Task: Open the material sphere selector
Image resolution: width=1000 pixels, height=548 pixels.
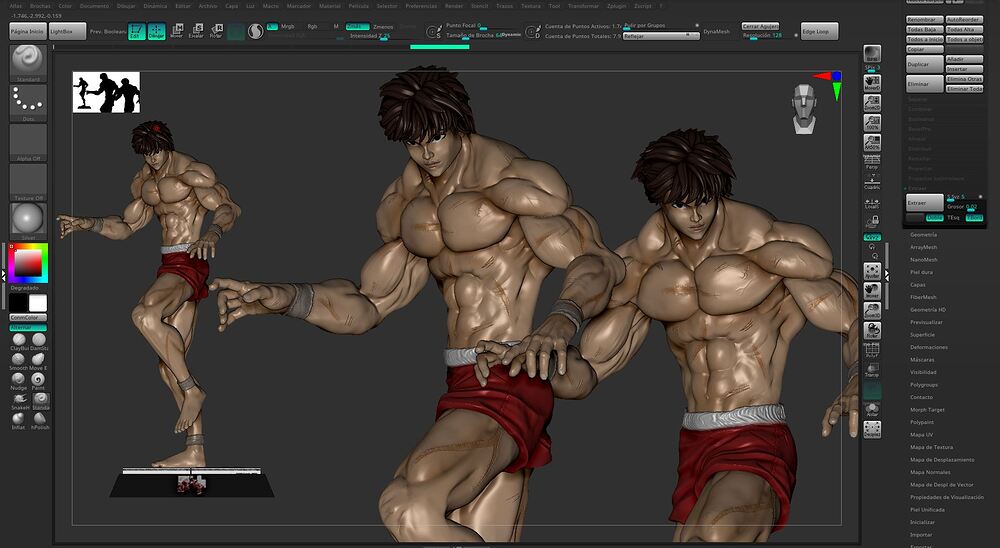Action: (x=28, y=221)
